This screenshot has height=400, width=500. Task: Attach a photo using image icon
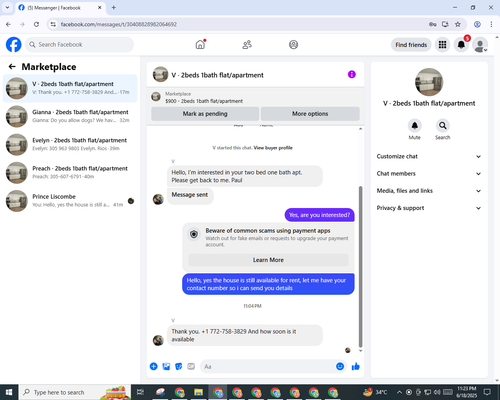166,366
